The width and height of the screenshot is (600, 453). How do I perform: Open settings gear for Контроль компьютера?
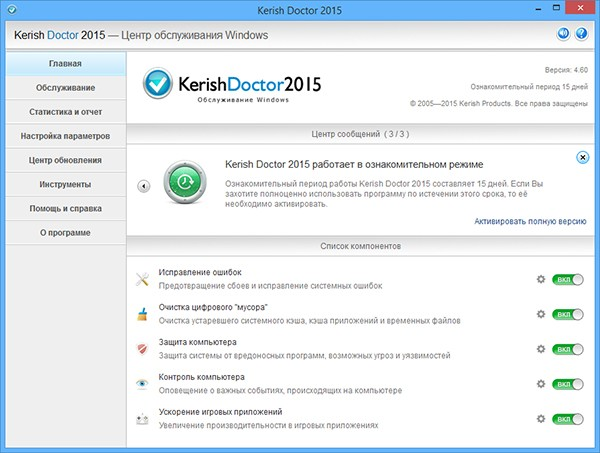pos(541,384)
